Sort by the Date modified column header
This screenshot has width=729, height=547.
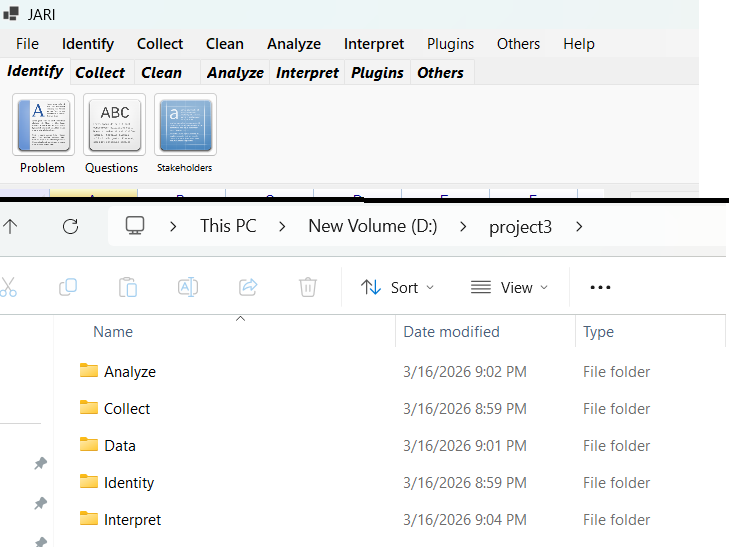[x=451, y=332]
